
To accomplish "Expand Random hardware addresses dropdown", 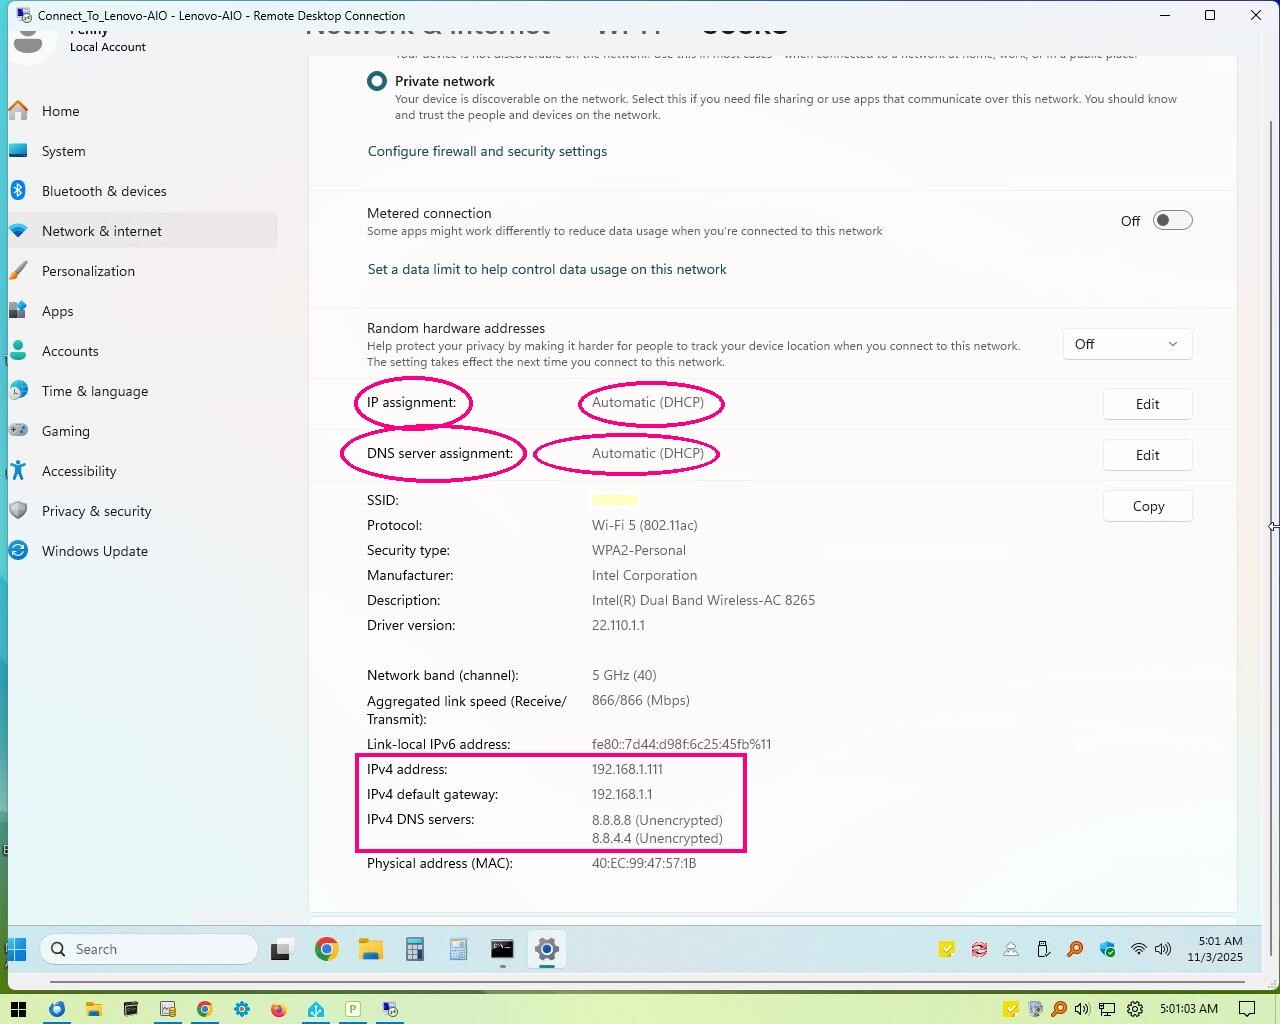I will tap(1127, 344).
